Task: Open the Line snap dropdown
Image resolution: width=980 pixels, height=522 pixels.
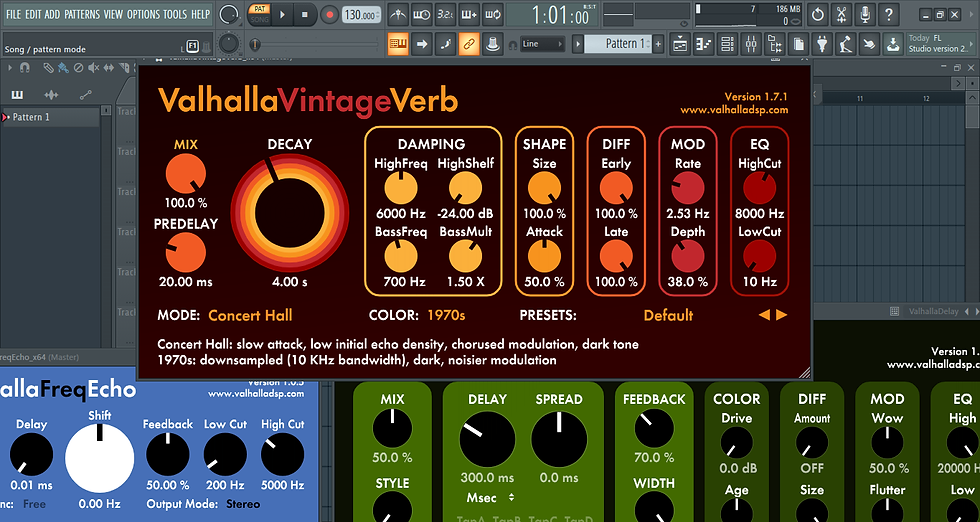Action: [x=542, y=44]
